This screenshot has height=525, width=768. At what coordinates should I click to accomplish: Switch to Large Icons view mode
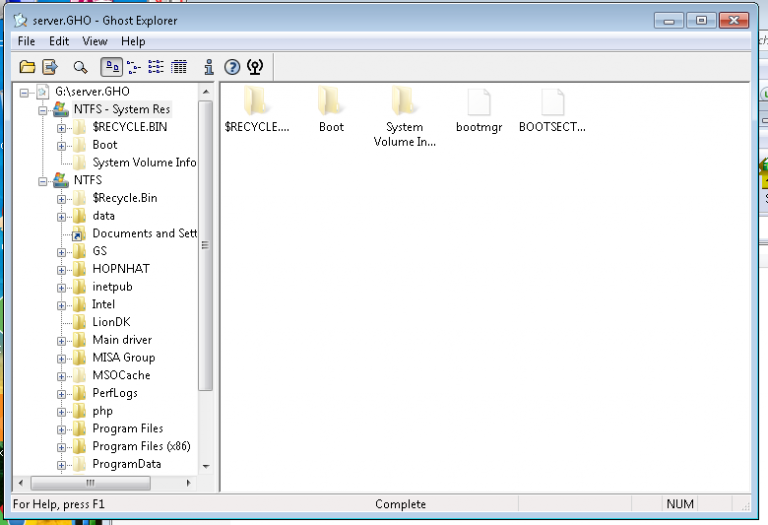click(111, 67)
